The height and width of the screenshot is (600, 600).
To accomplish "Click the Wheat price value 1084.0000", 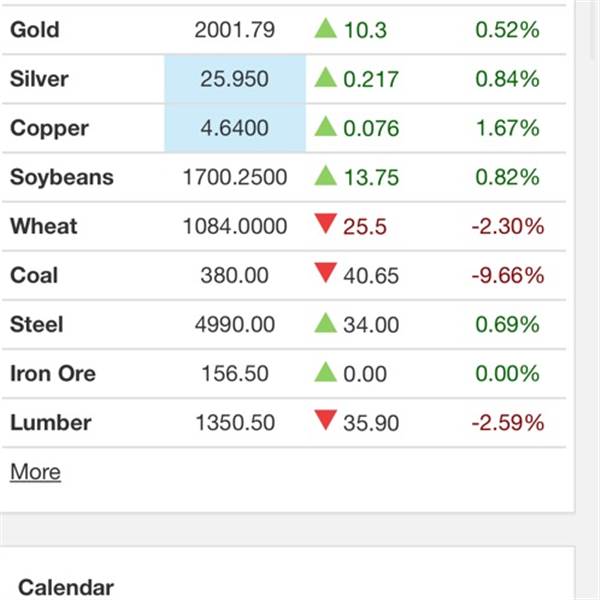I will pyautogui.click(x=235, y=226).
